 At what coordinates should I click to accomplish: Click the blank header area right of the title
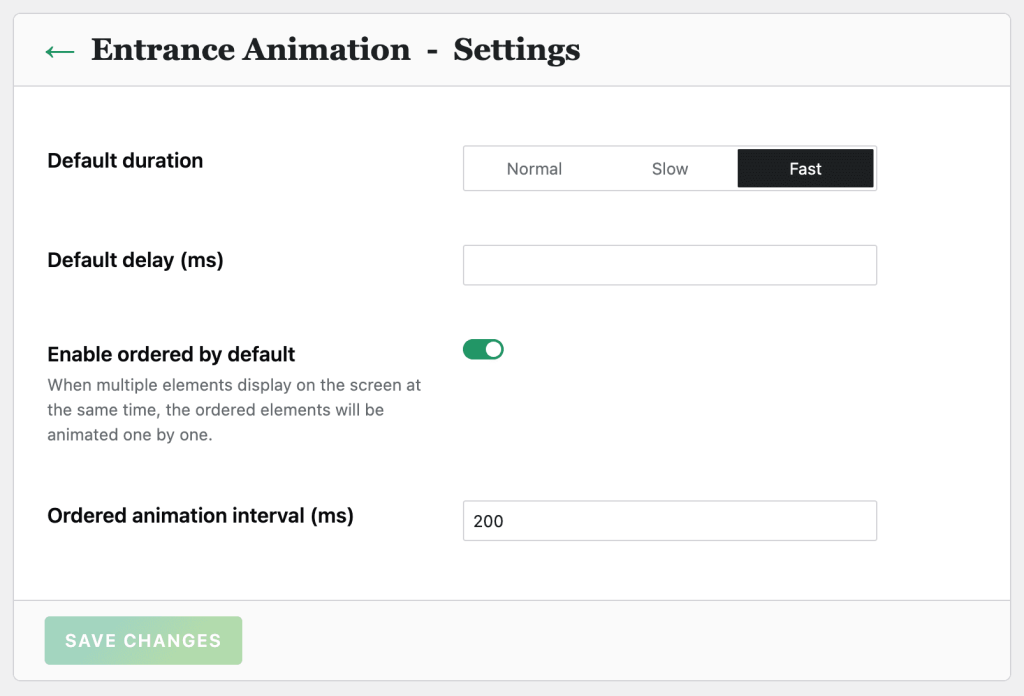coord(800,50)
